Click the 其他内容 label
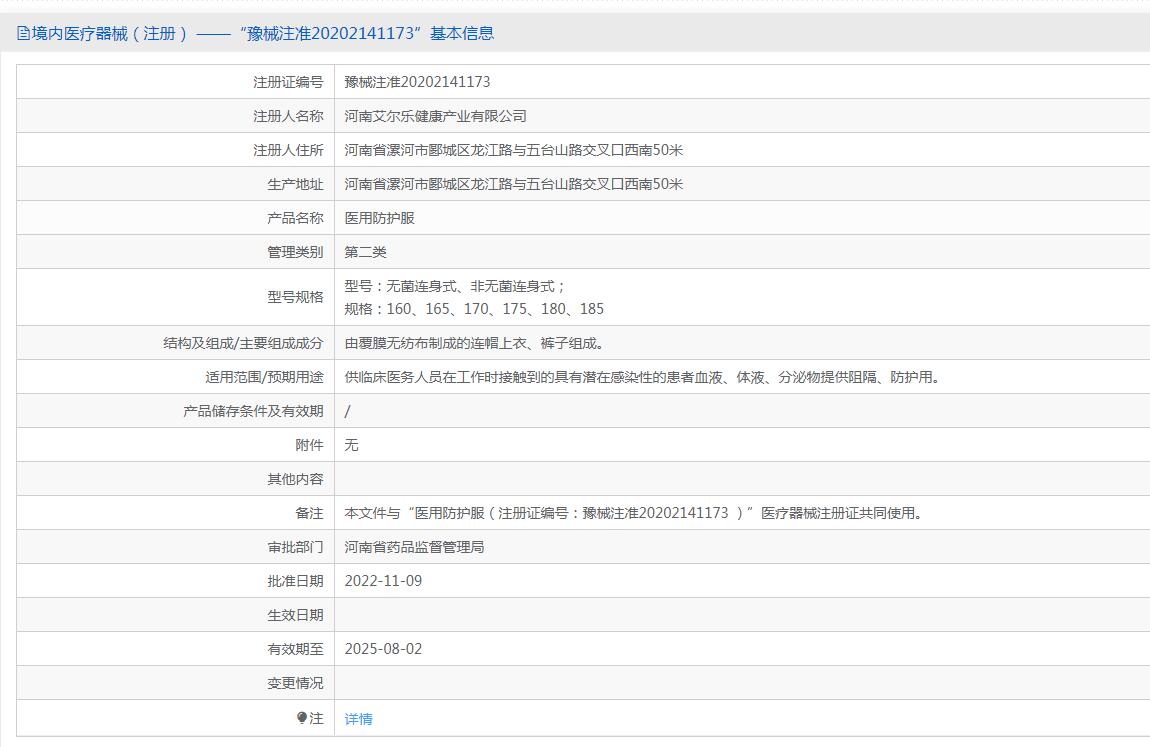The width and height of the screenshot is (1150, 747). [x=295, y=479]
